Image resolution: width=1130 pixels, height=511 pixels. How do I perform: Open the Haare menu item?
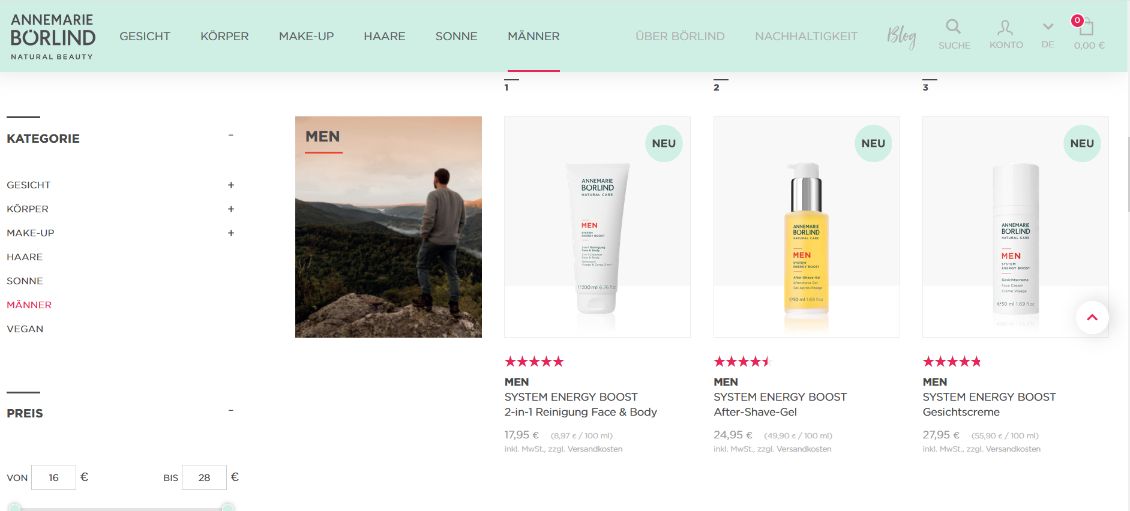pyautogui.click(x=384, y=36)
